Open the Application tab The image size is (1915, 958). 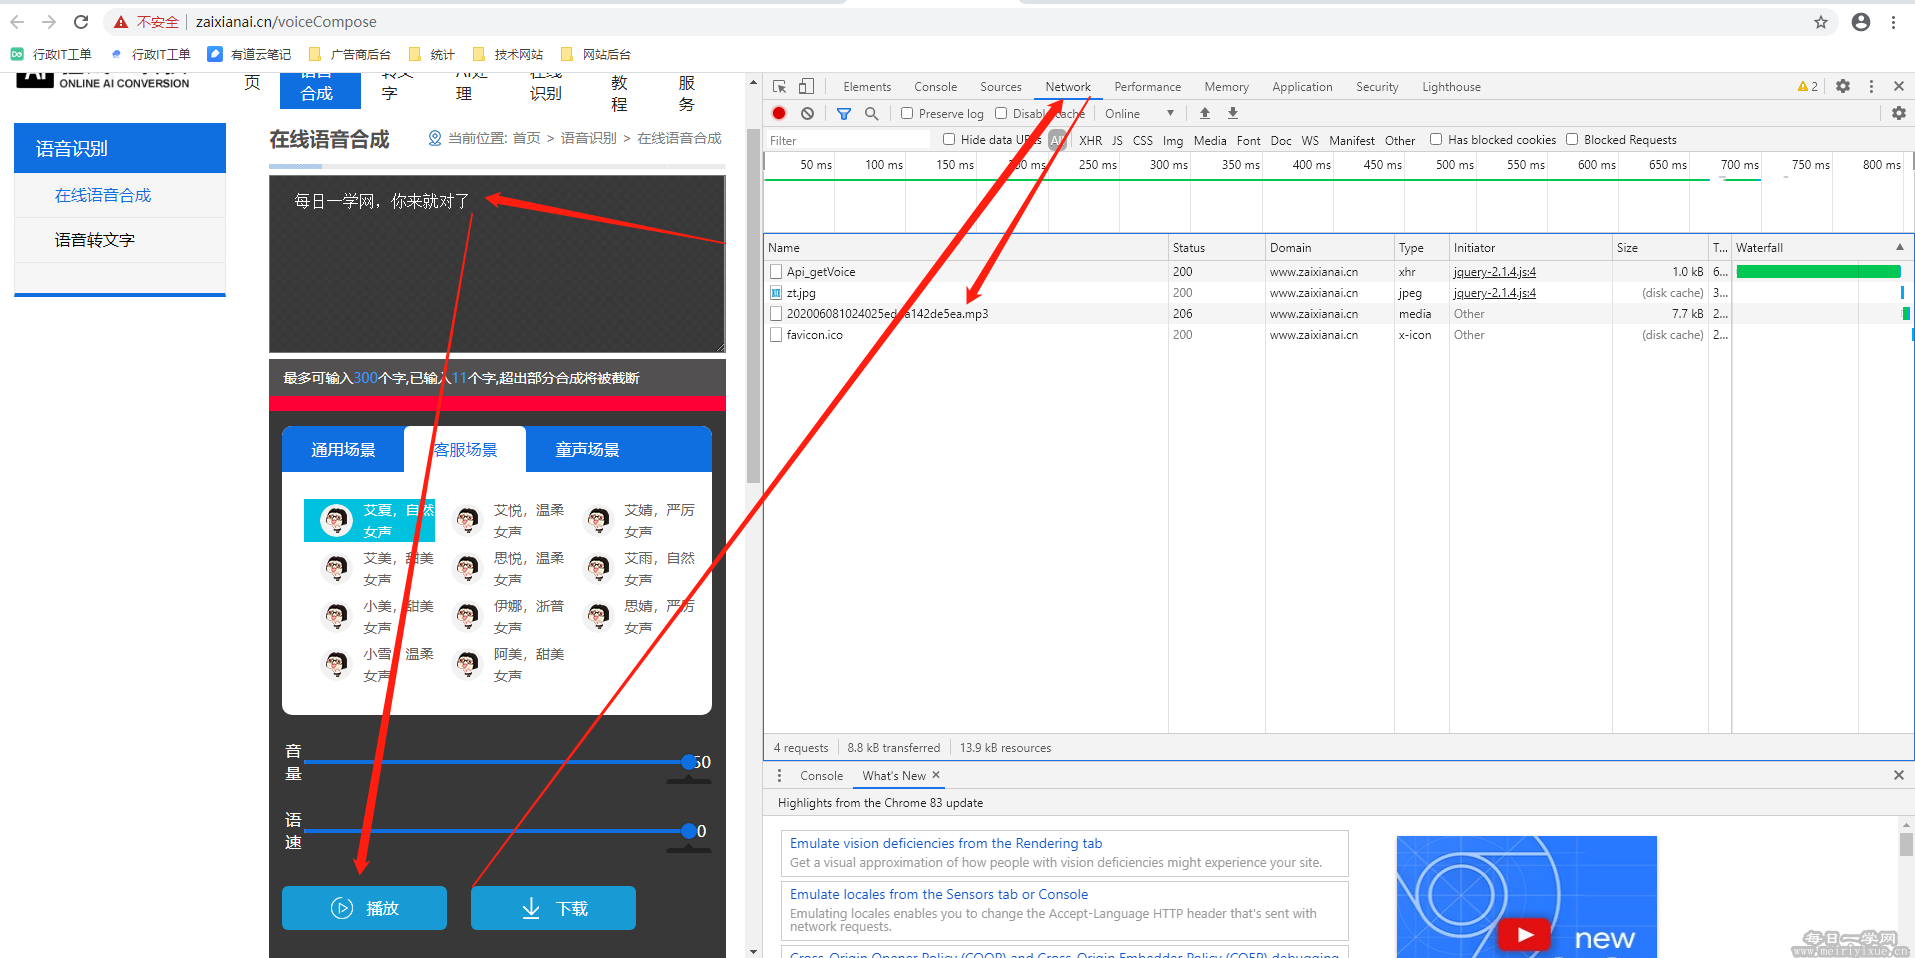pos(1302,87)
